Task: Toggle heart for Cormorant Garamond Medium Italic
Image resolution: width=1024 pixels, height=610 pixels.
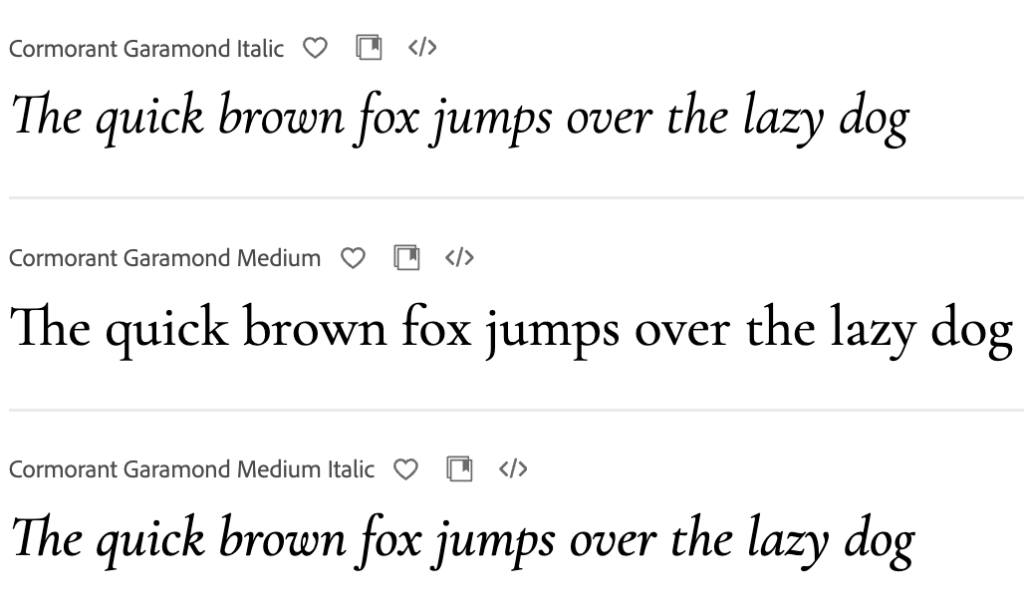Action: [405, 468]
